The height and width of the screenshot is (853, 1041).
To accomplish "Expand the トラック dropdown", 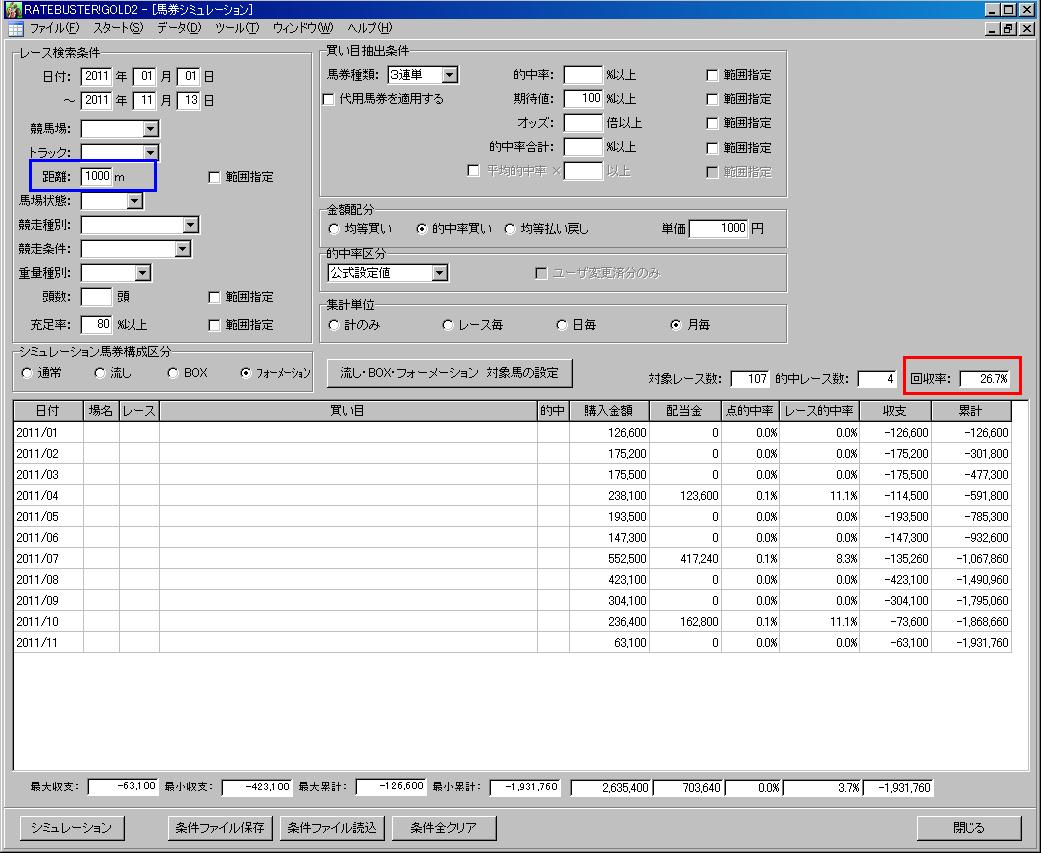I will coord(151,153).
